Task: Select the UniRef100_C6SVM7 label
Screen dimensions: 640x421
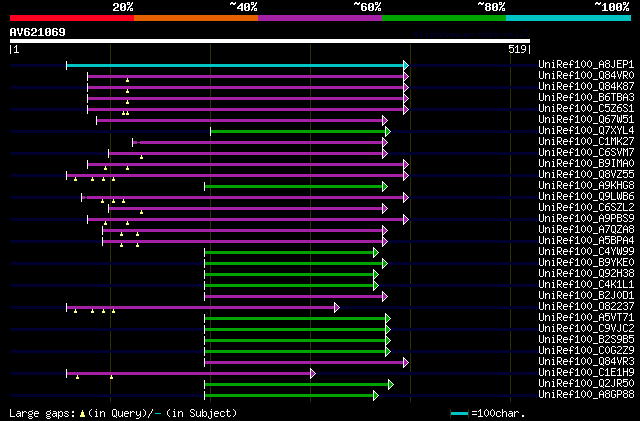Action: point(586,152)
